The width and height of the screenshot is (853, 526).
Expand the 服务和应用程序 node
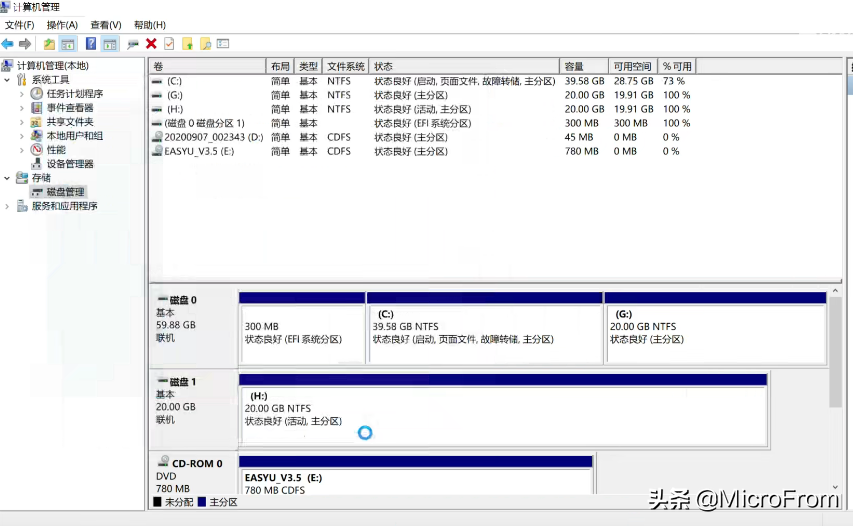8,206
